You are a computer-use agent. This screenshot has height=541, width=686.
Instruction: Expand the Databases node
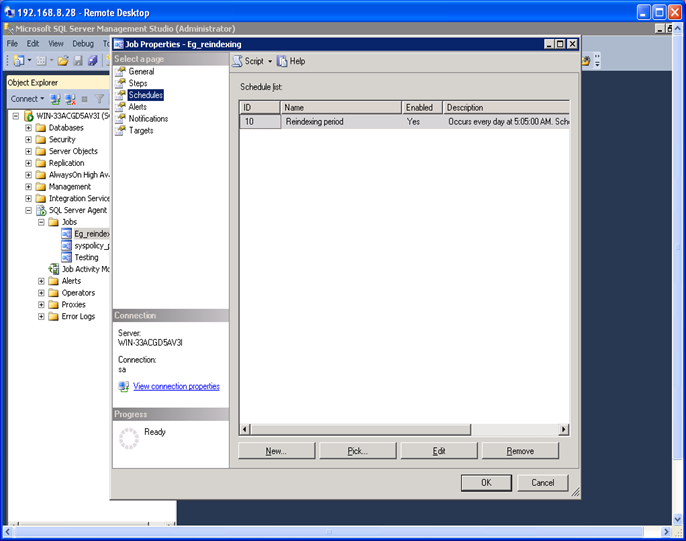[x=28, y=128]
